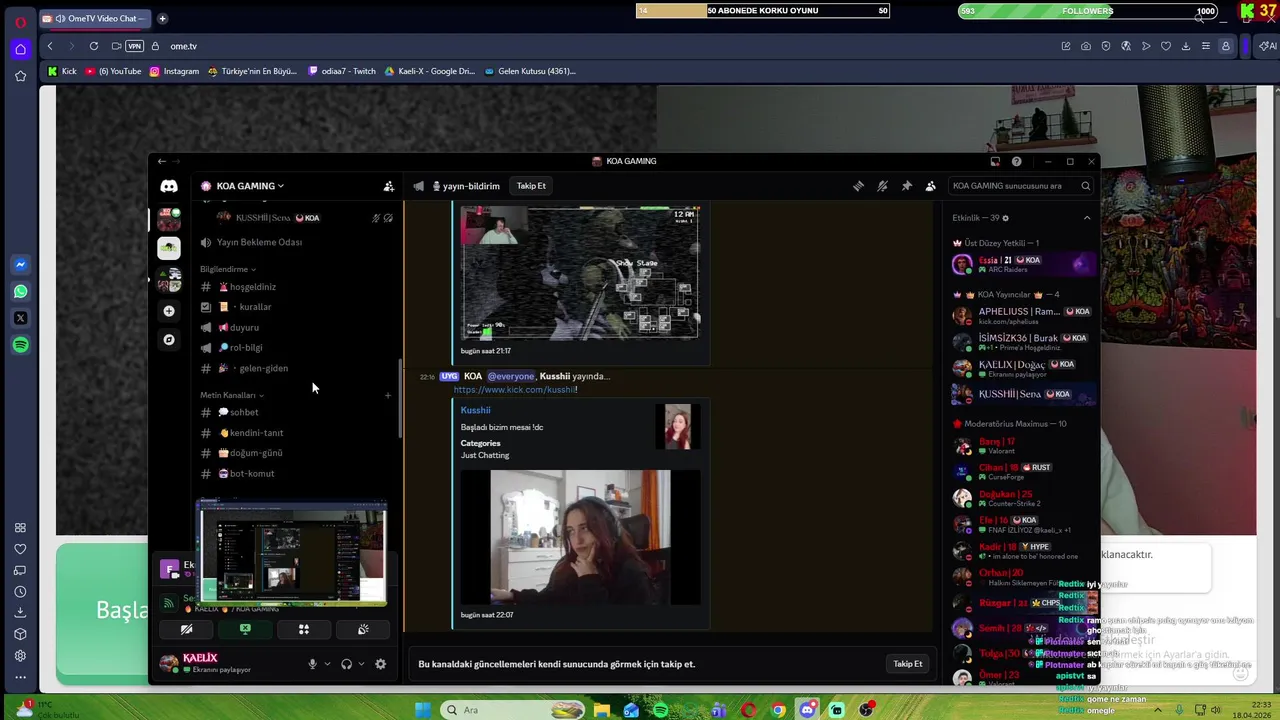1280x720 pixels.
Task: Stop screen sharing with green monitor button
Action: (245, 630)
